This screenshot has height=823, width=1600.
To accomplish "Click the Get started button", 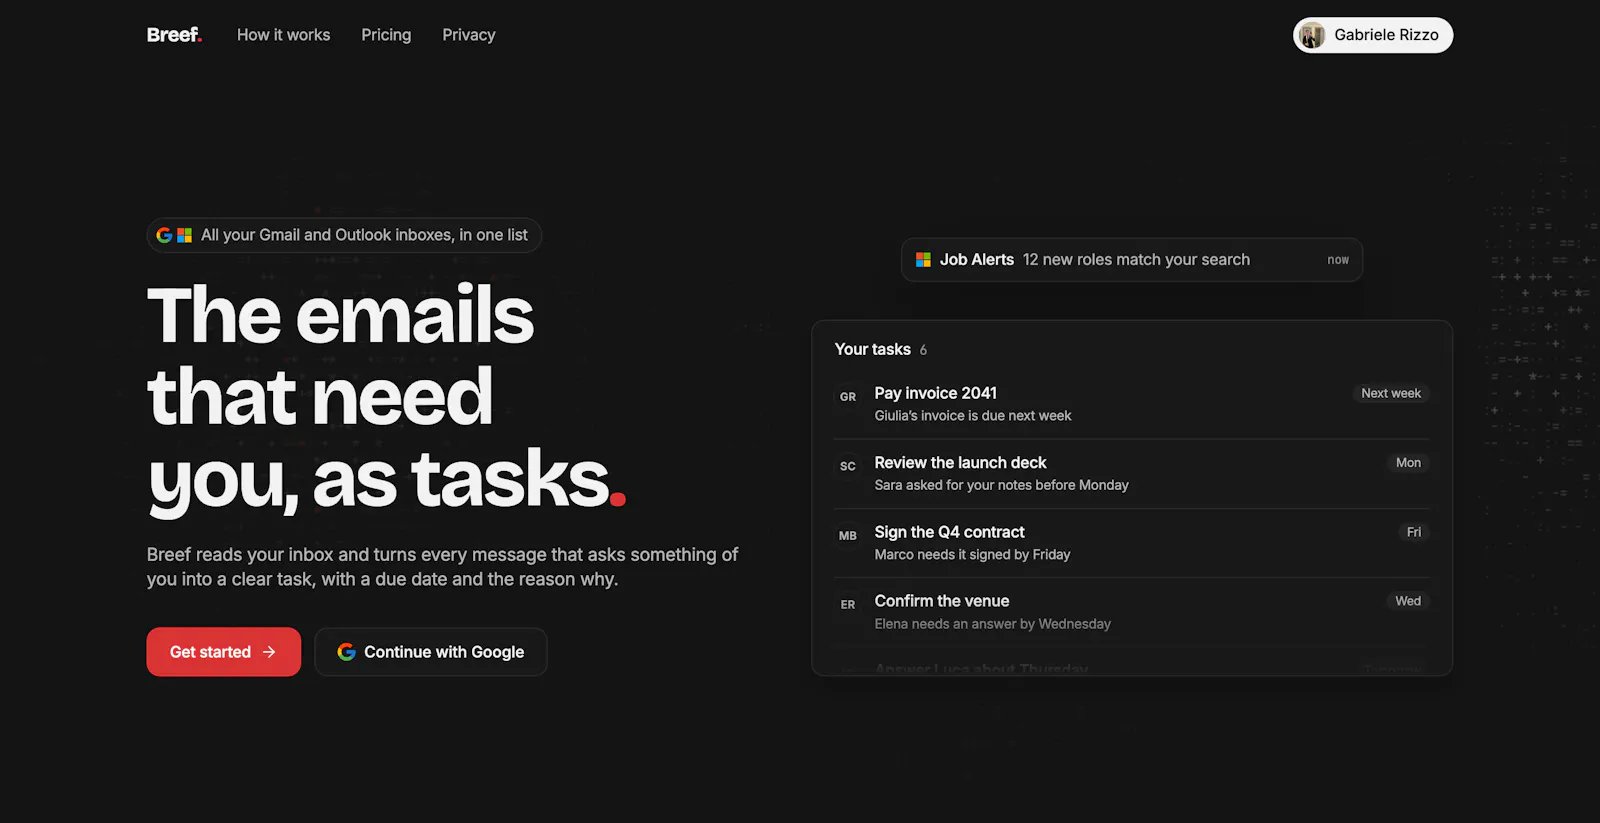I will [x=224, y=652].
